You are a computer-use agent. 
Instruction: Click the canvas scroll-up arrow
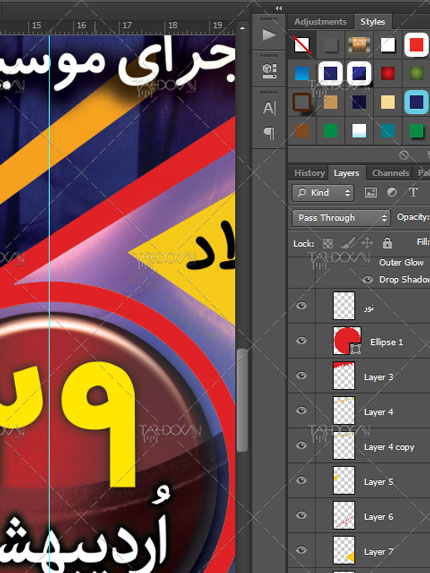242,28
